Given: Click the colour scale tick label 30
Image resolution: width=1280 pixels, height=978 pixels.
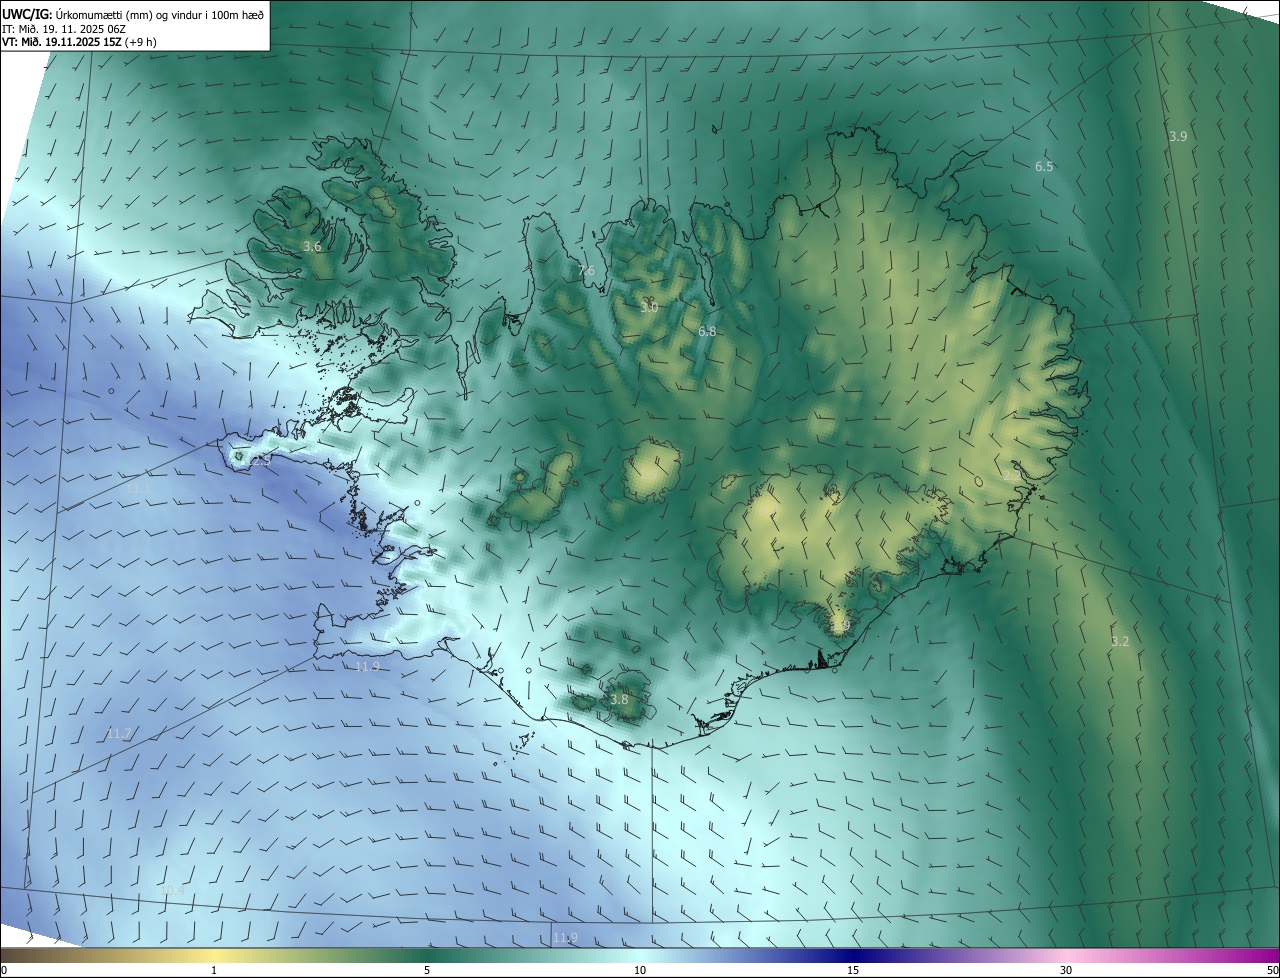Looking at the screenshot, I should [x=1066, y=970].
